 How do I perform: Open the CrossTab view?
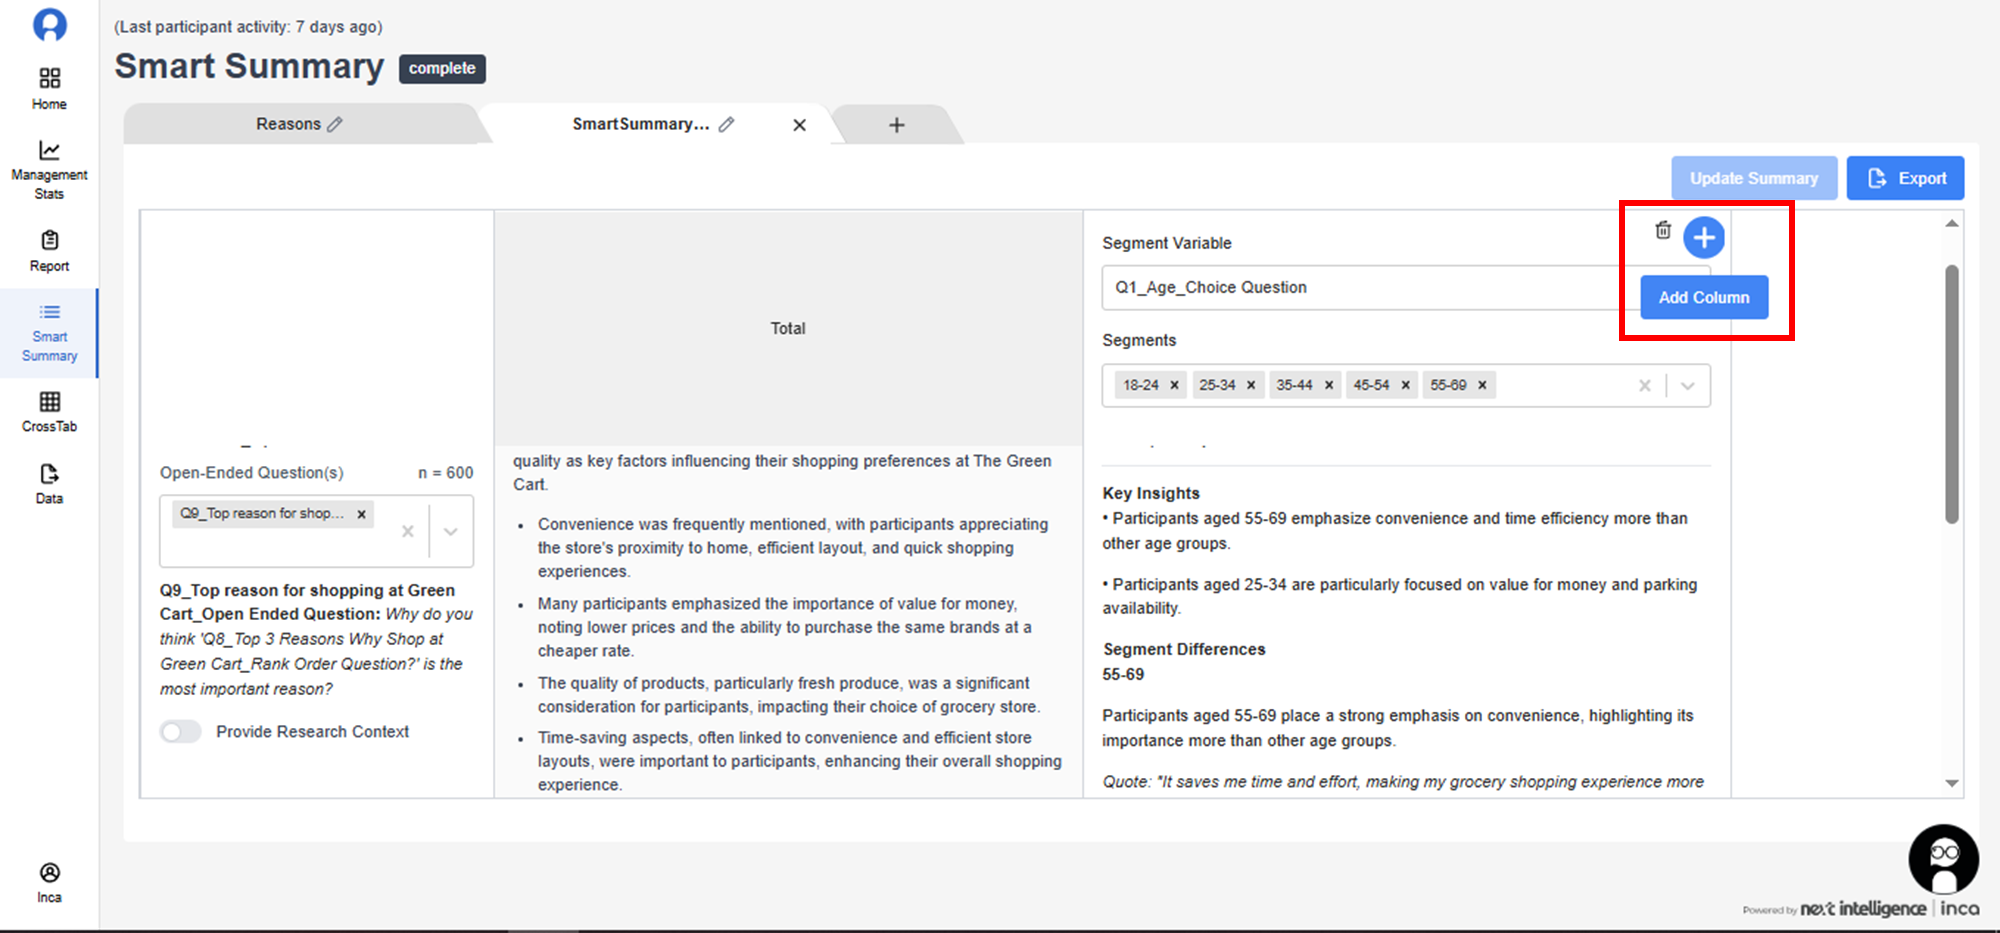(x=49, y=412)
